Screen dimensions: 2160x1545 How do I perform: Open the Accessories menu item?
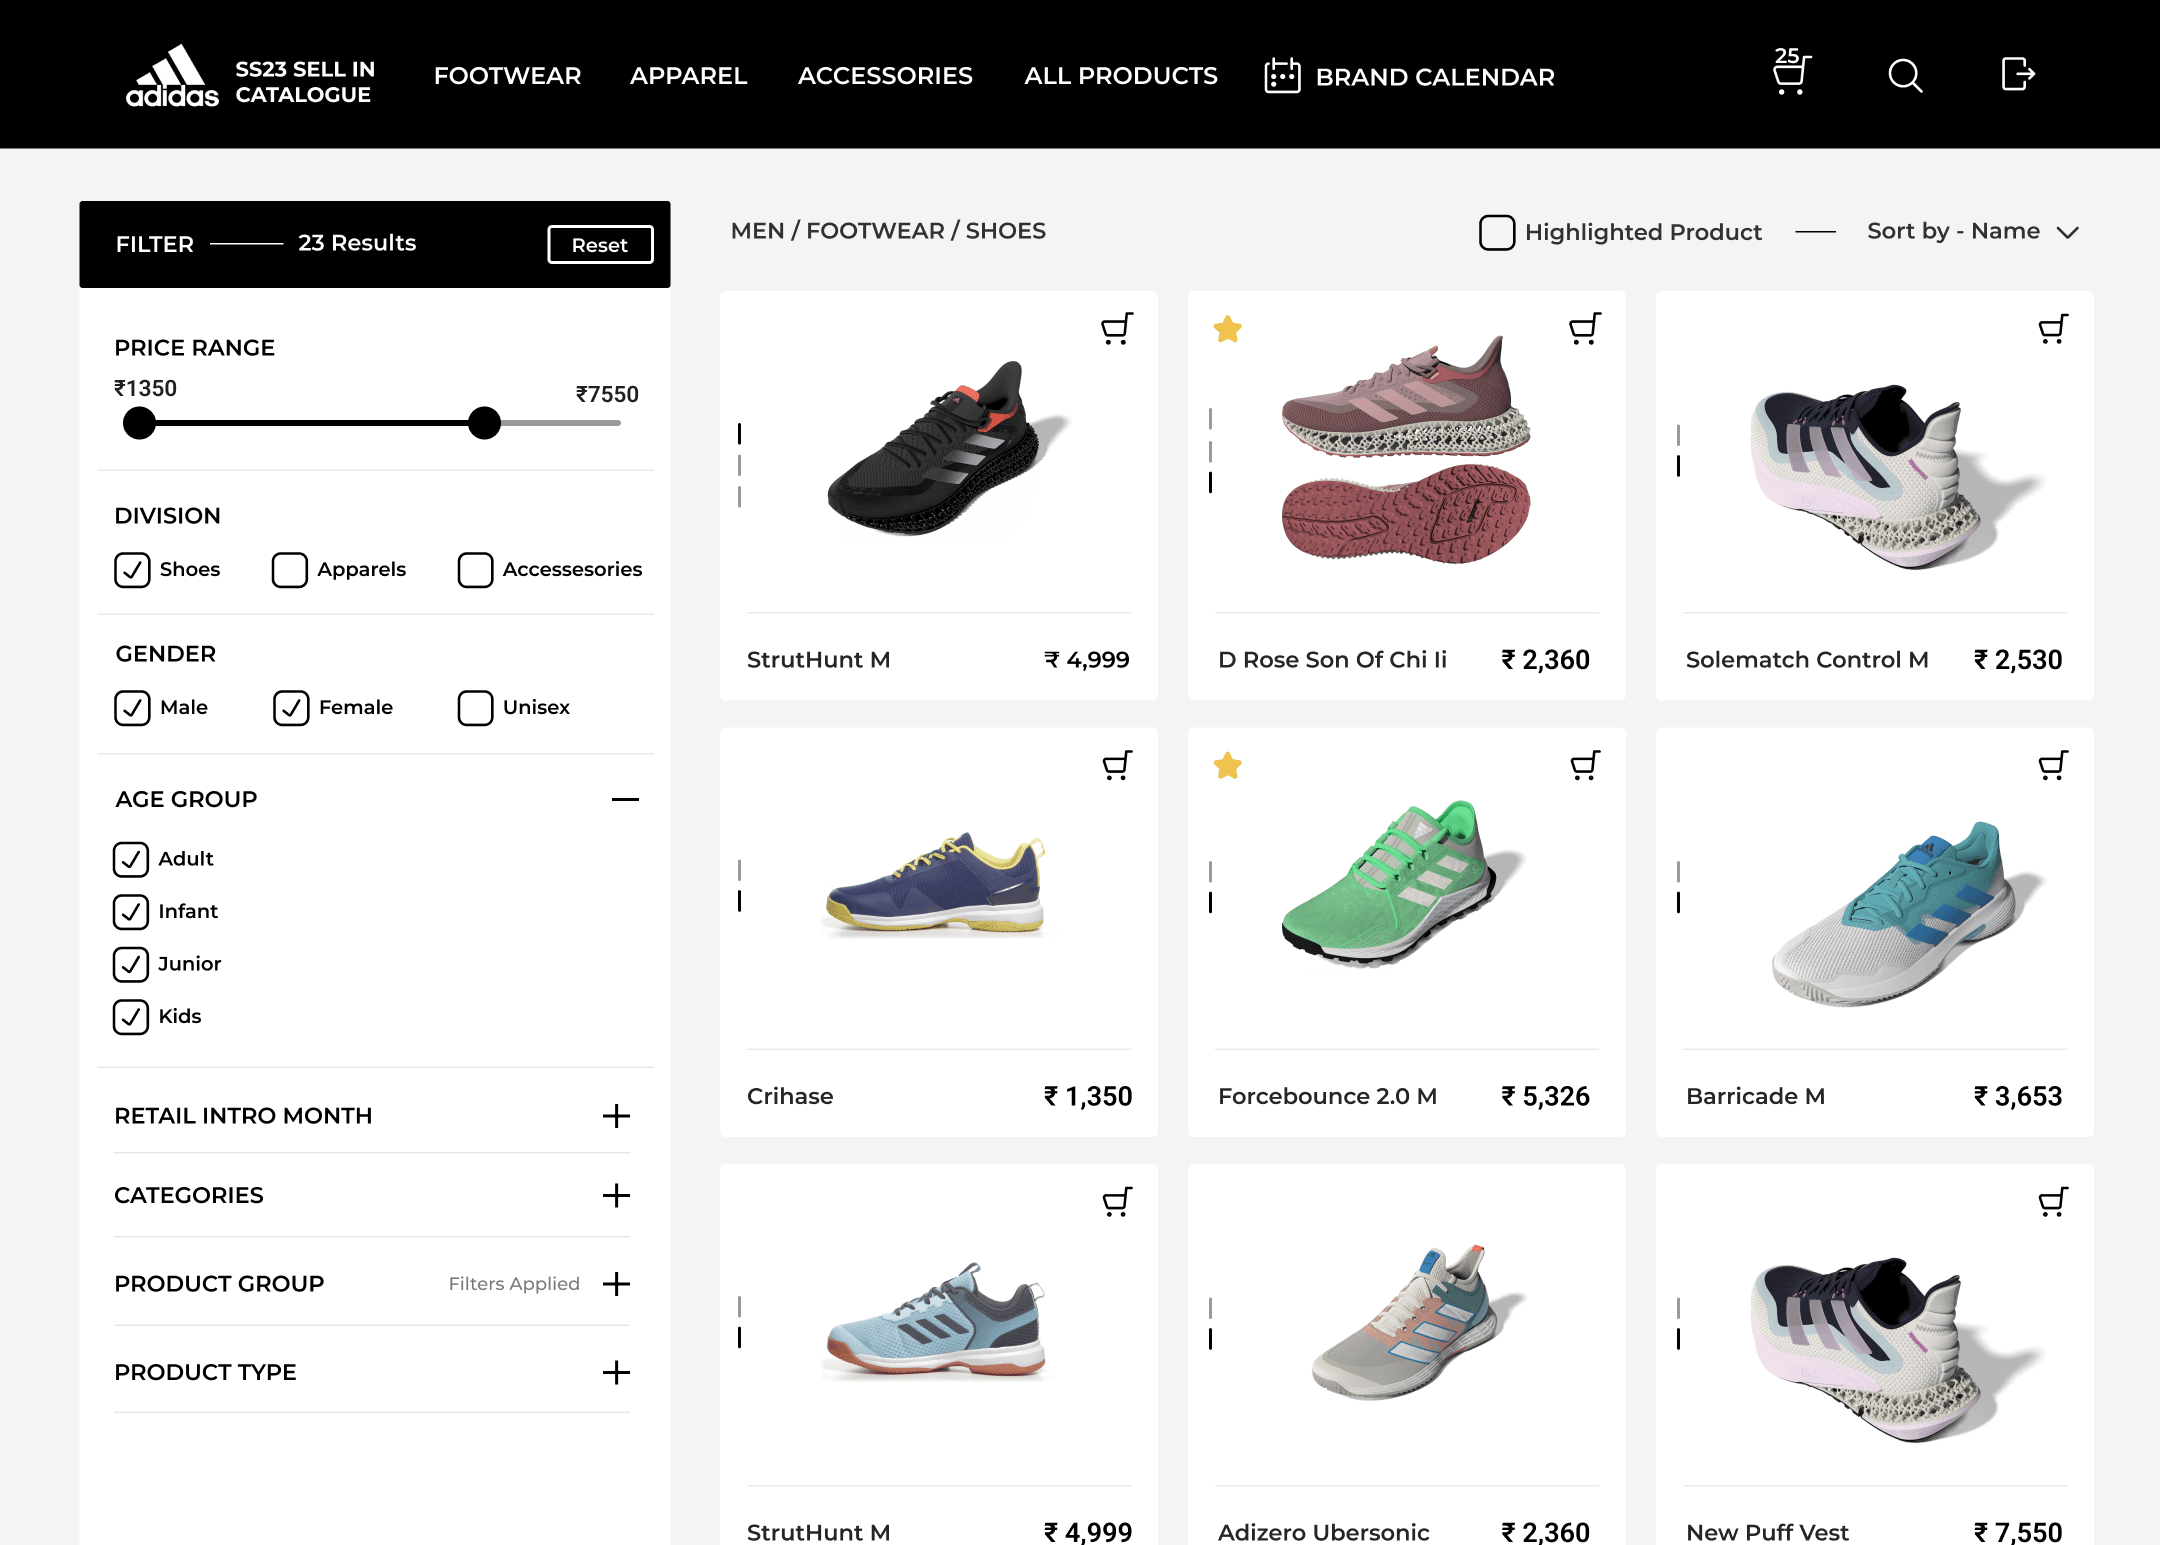pos(885,76)
